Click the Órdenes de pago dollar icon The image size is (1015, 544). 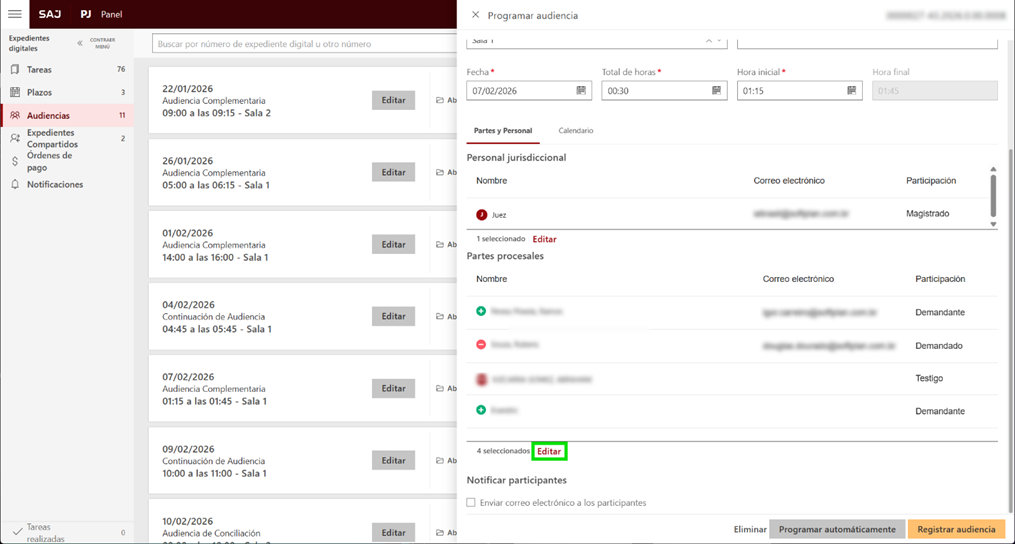coord(15,161)
